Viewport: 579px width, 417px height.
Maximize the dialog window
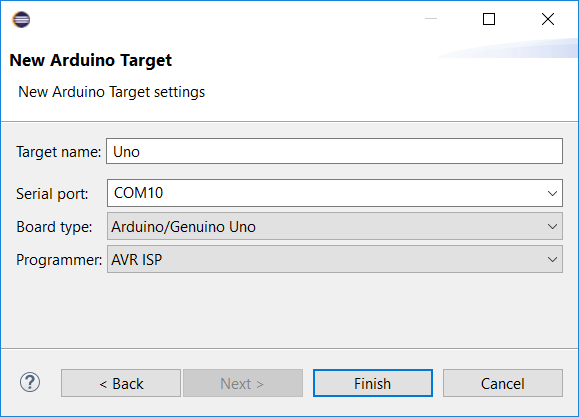(x=489, y=19)
